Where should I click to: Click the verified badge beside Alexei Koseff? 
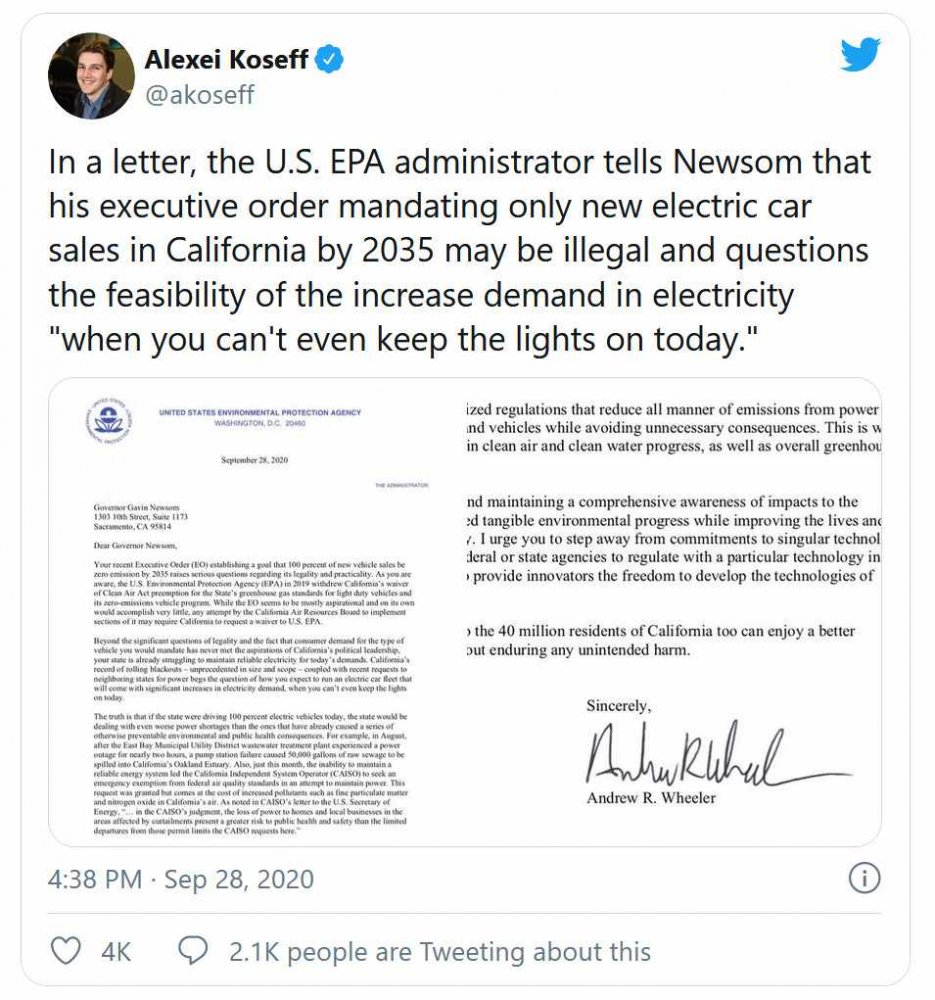click(x=331, y=60)
